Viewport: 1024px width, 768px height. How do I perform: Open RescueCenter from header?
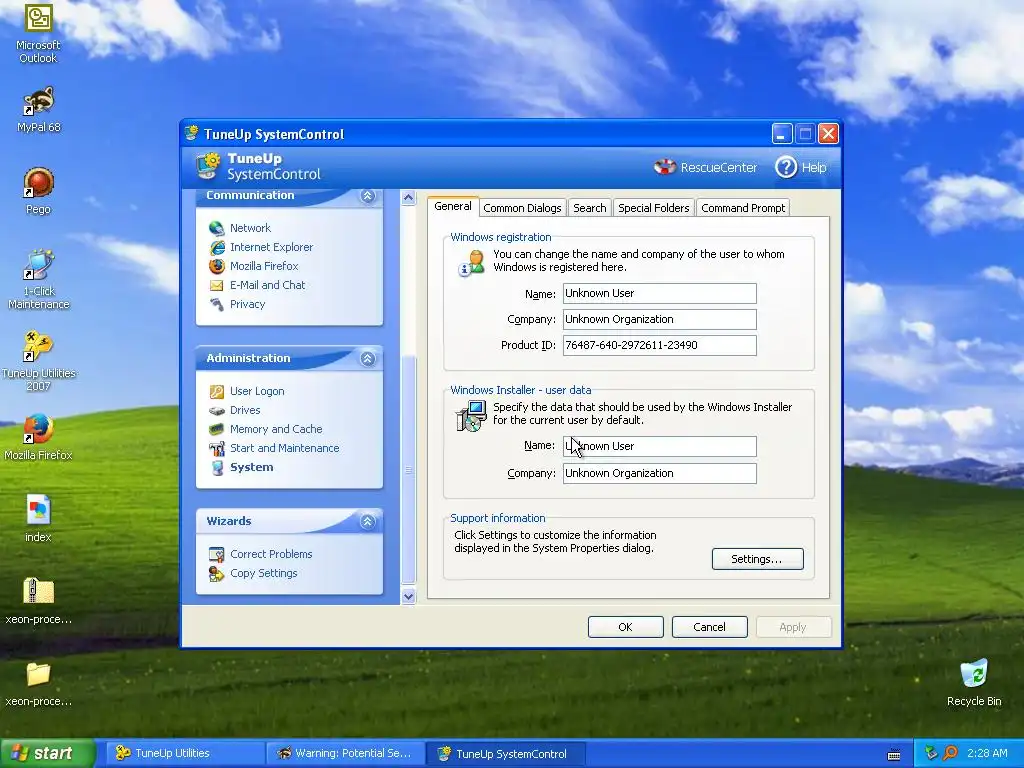point(705,167)
